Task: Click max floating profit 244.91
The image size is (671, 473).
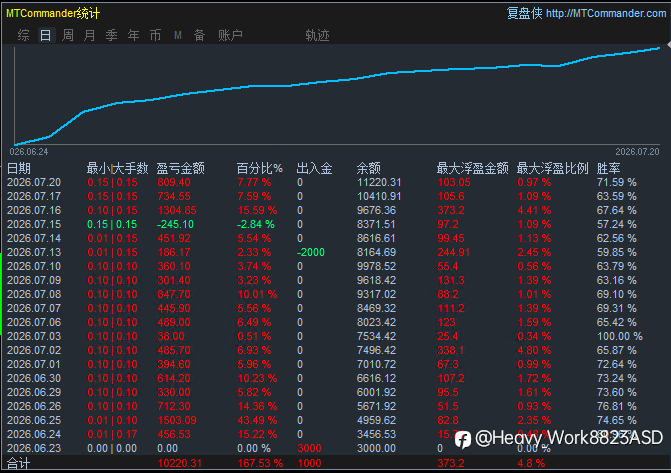Action: tap(454, 253)
